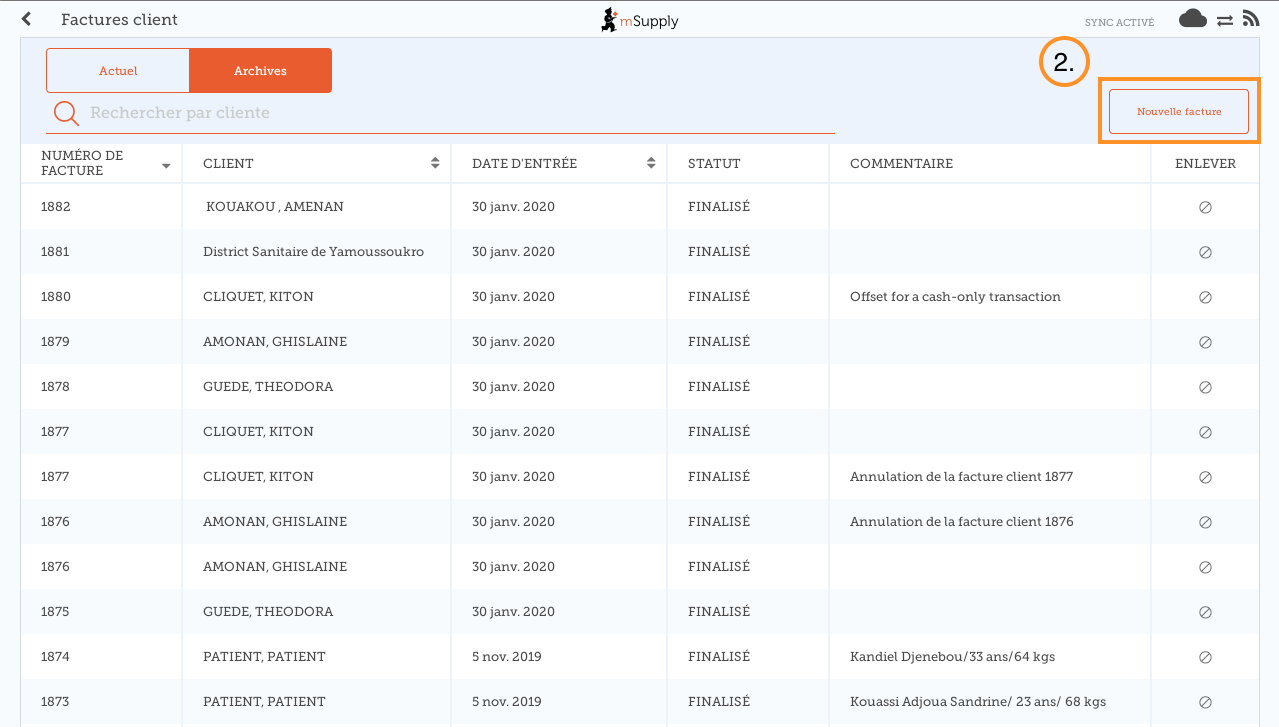Select the Archives tab

click(260, 71)
